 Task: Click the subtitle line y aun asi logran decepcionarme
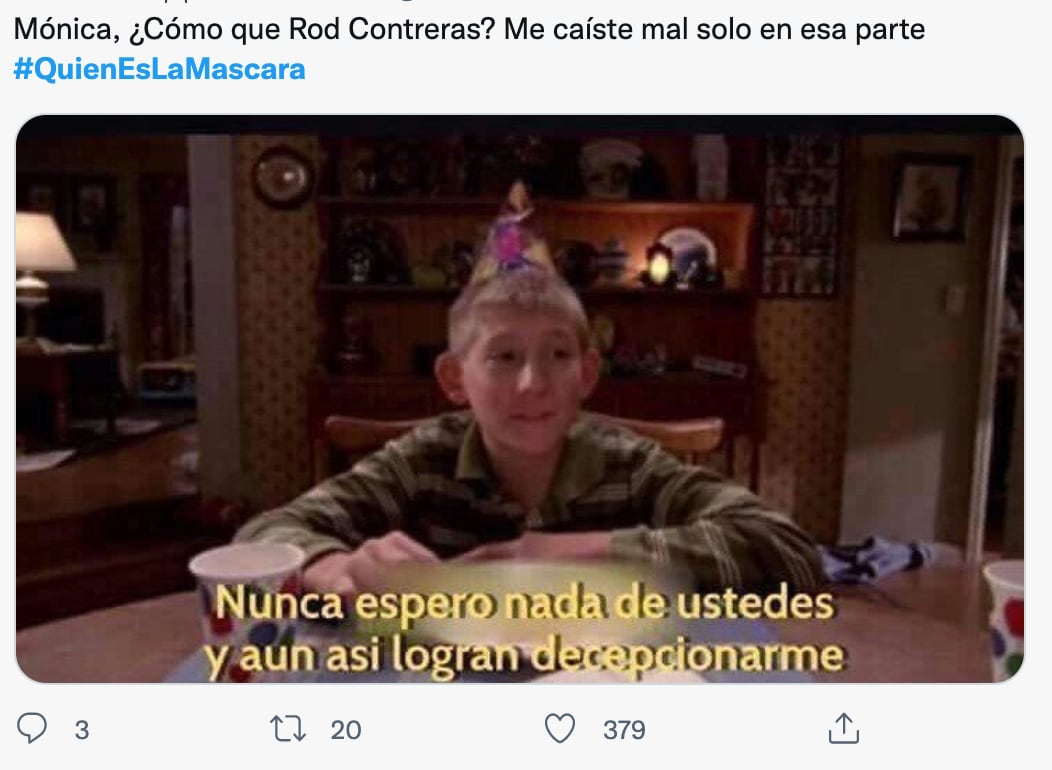[524, 656]
